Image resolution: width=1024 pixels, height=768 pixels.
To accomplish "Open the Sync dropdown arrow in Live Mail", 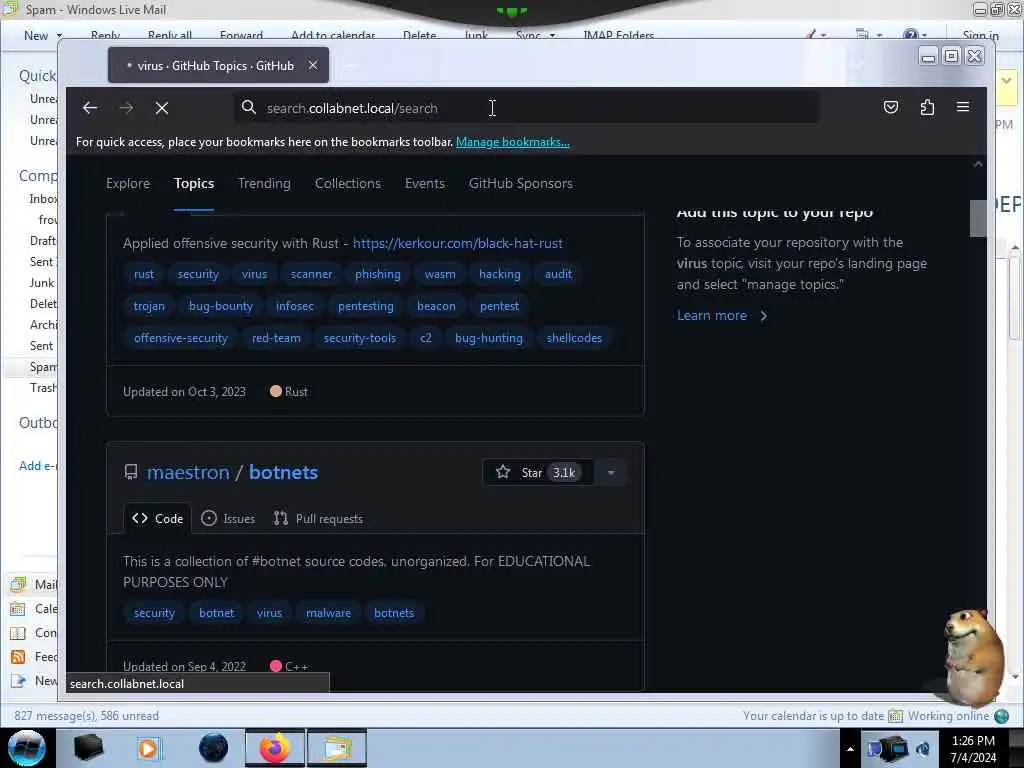I will tap(552, 35).
